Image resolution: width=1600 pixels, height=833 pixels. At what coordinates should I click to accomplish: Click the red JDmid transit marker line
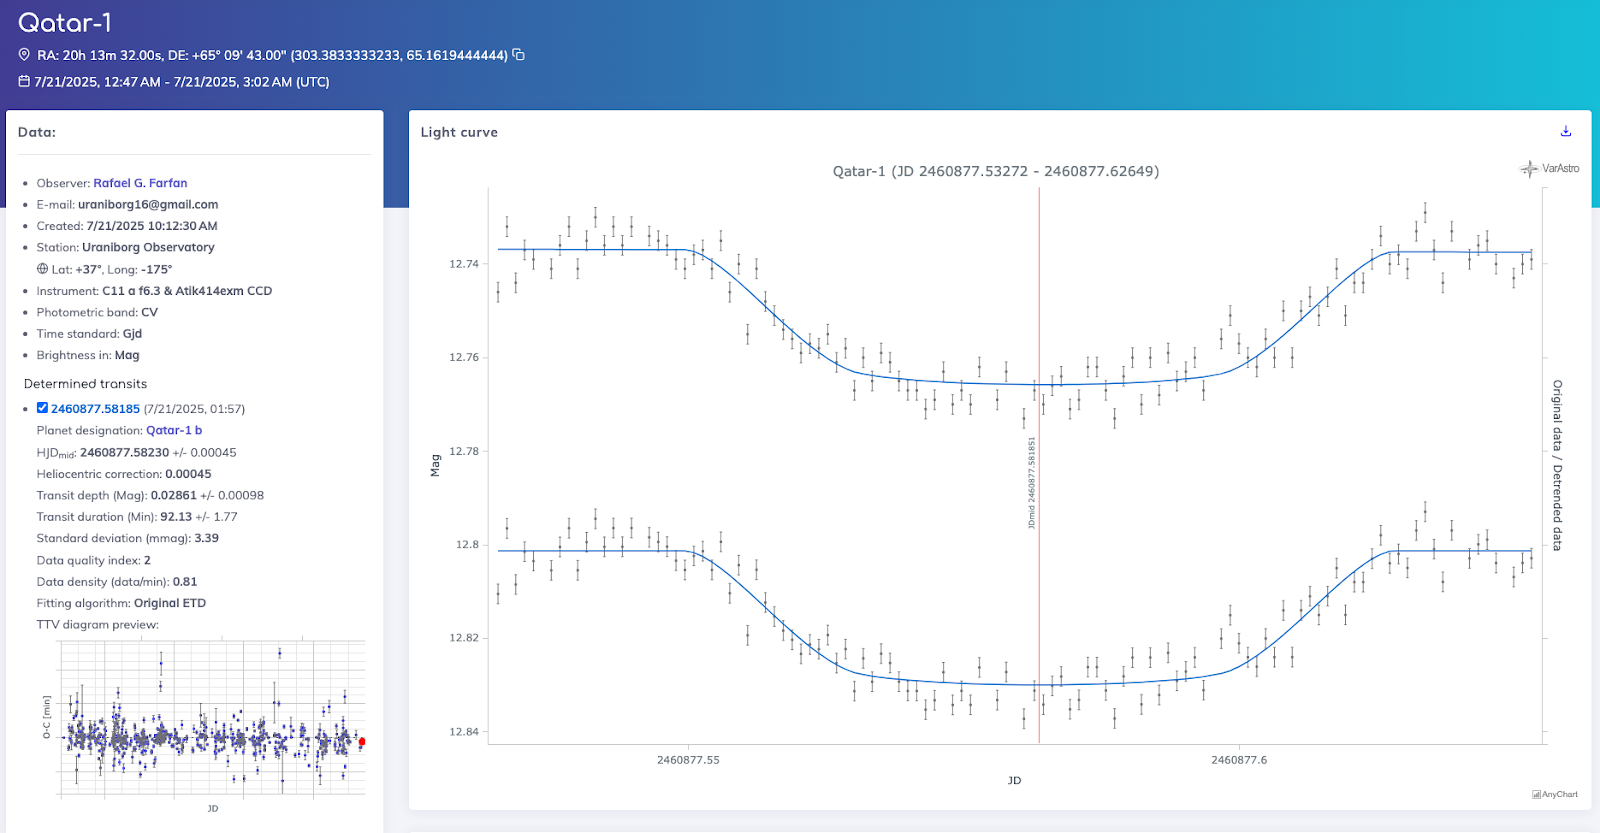(1039, 465)
